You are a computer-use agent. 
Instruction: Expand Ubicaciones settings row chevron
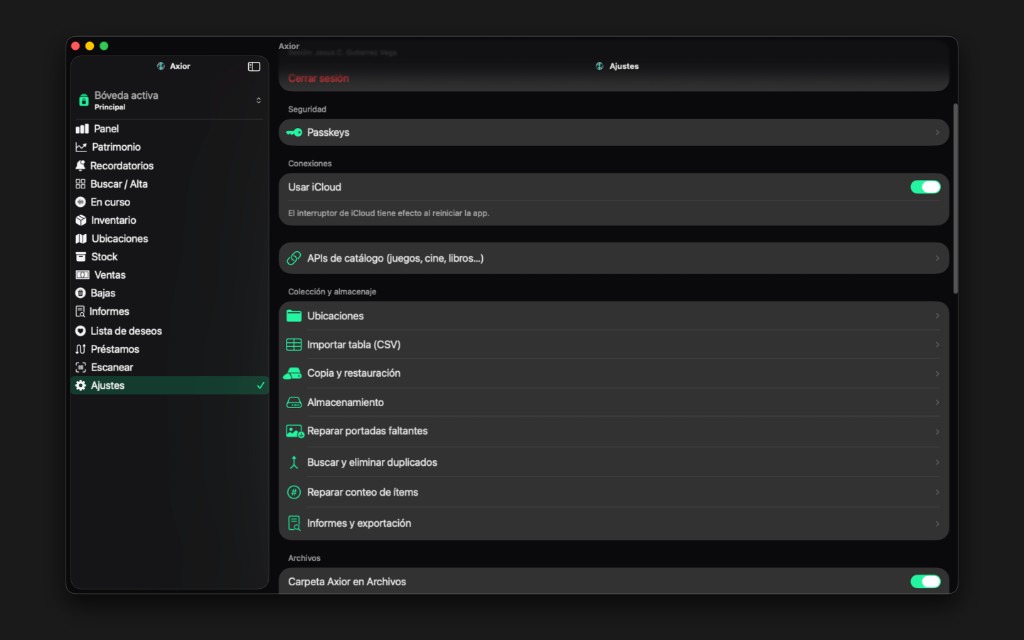(937, 316)
